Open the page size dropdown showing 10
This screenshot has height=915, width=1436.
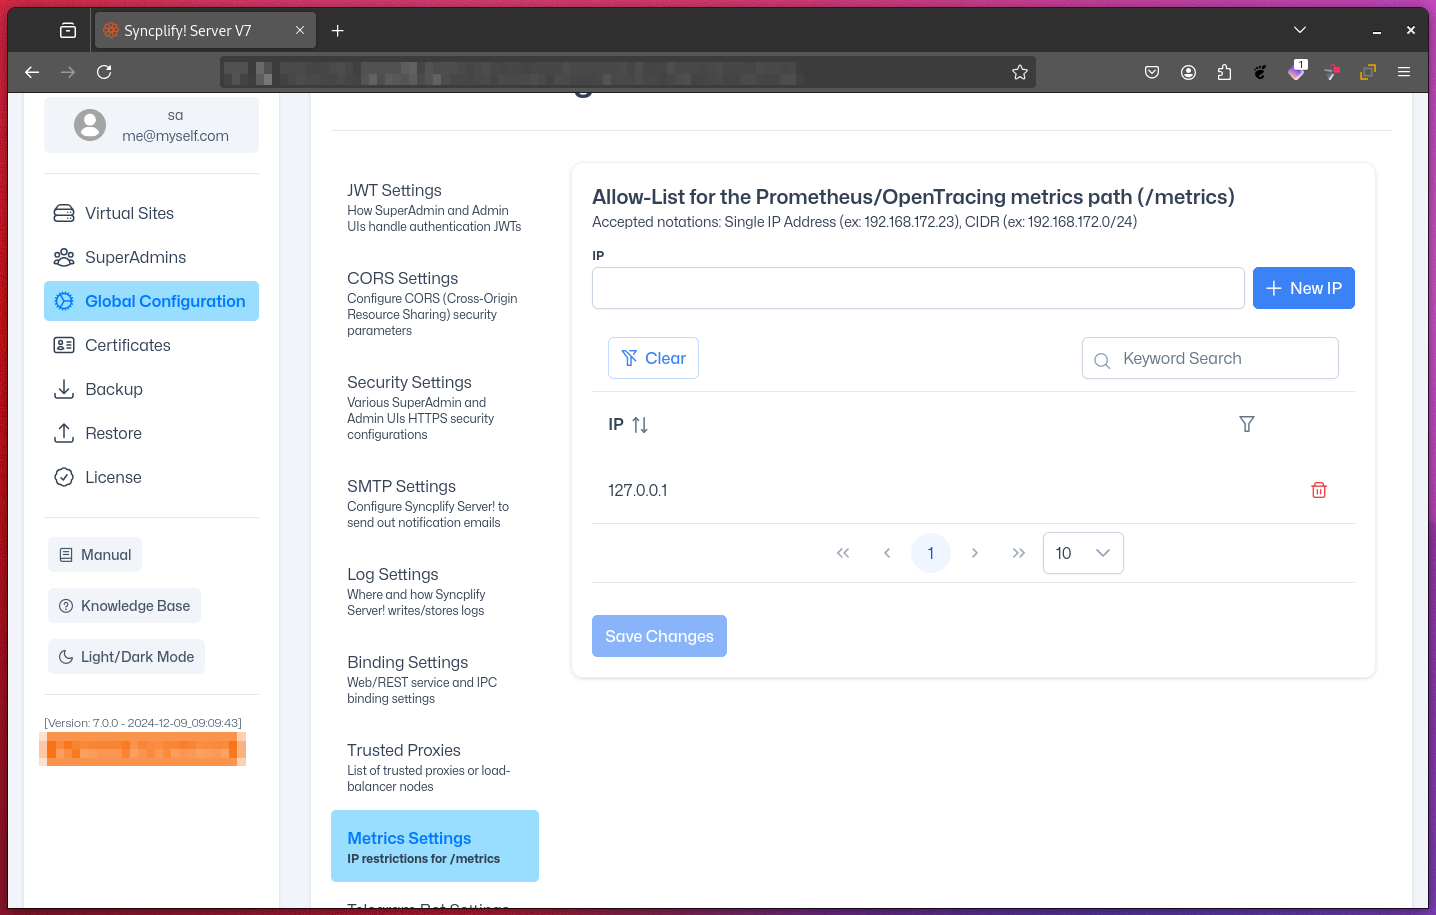point(1083,553)
